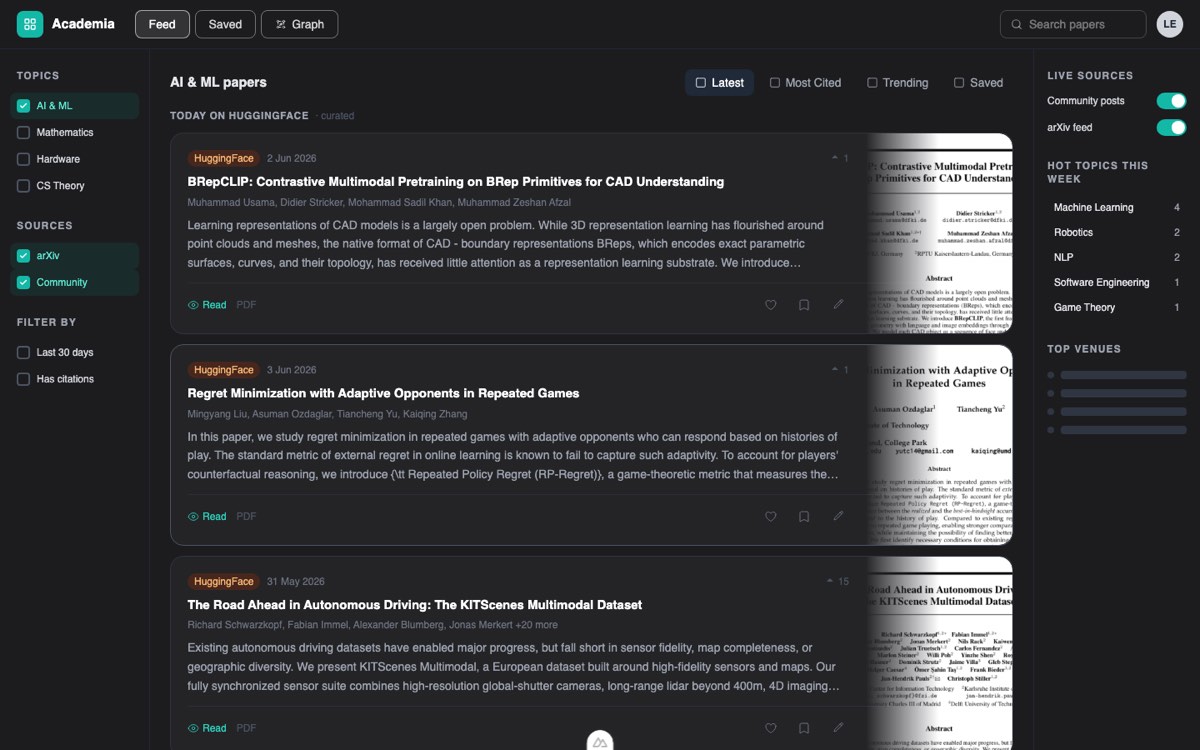
Task: Bookmark the Regret Minimization paper
Action: click(804, 517)
